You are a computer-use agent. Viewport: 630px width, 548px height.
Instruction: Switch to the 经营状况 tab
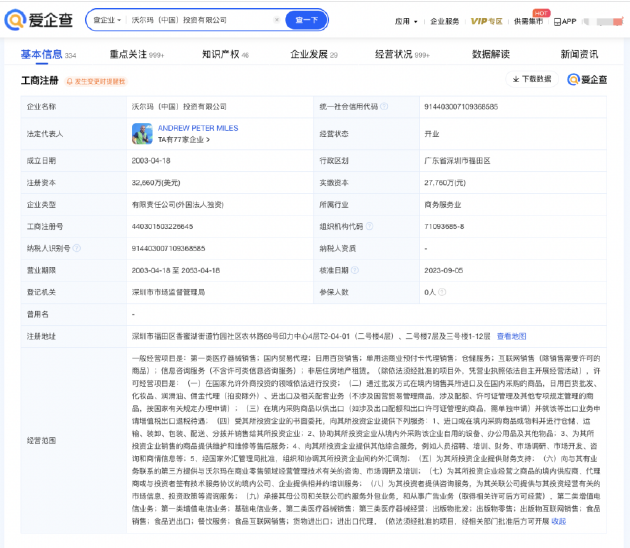click(402, 54)
